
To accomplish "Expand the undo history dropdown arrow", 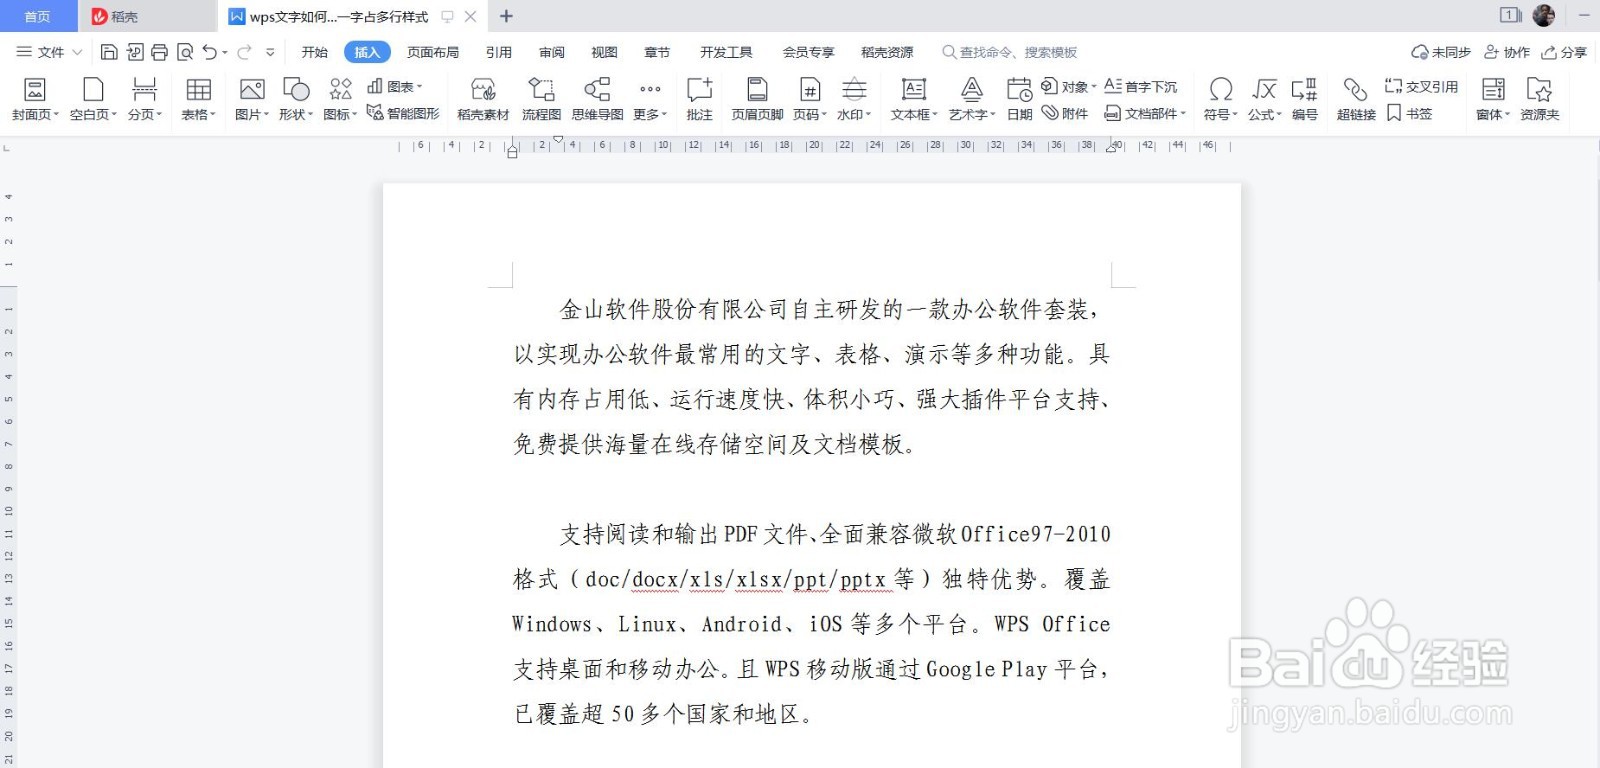I will coord(225,52).
